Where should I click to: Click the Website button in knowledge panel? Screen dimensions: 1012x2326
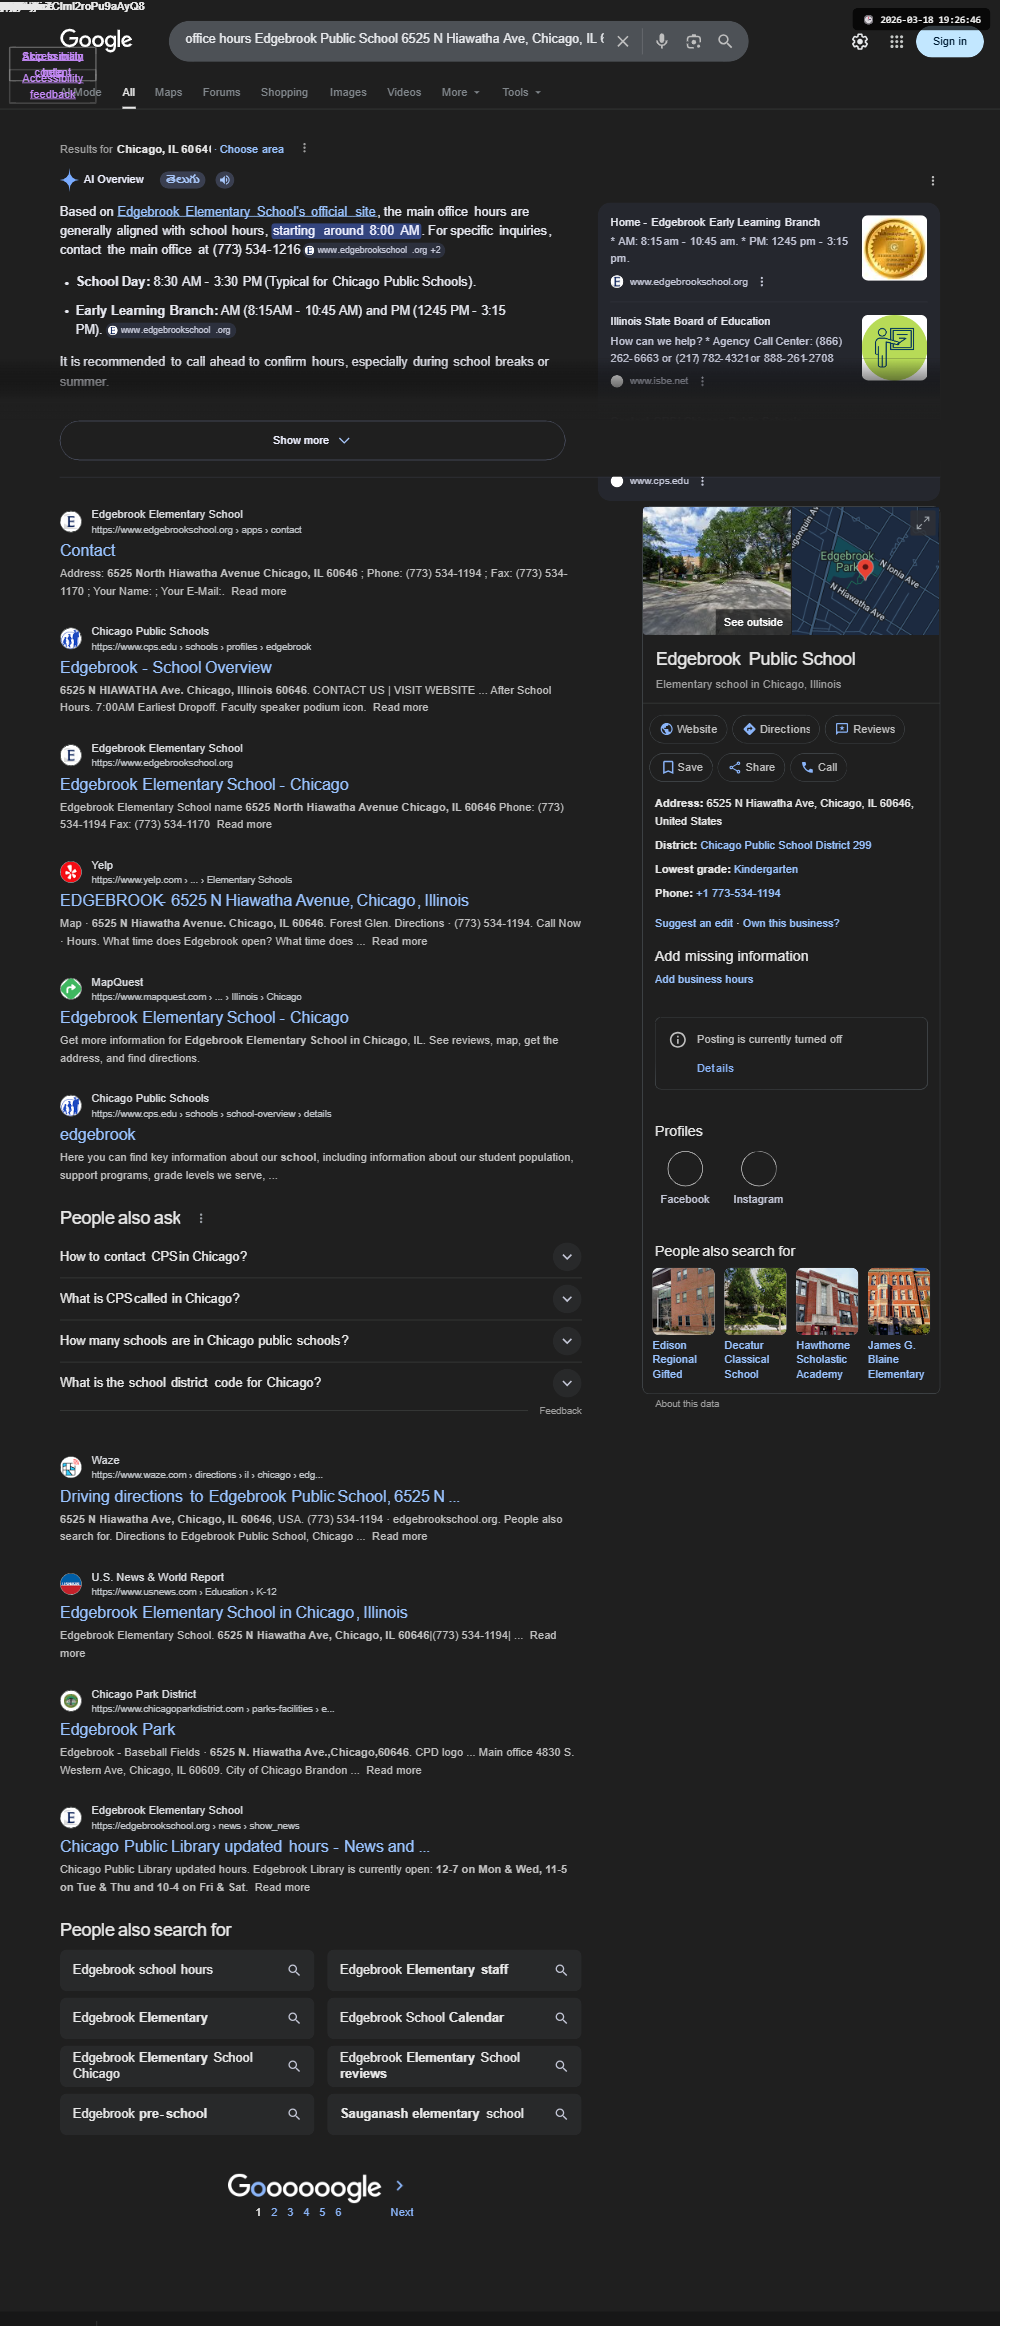click(x=688, y=729)
